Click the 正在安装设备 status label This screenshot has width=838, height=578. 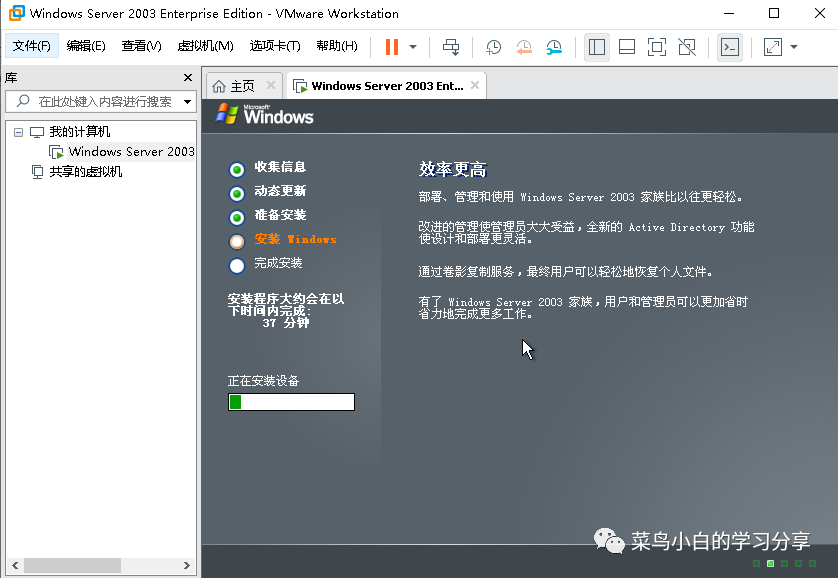tap(263, 381)
